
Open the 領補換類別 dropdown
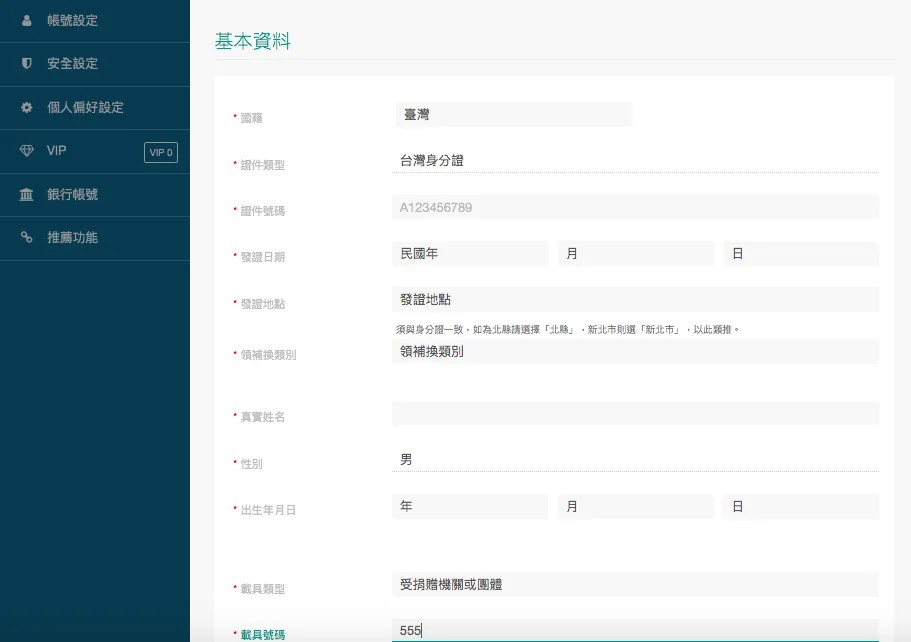pyautogui.click(x=636, y=352)
